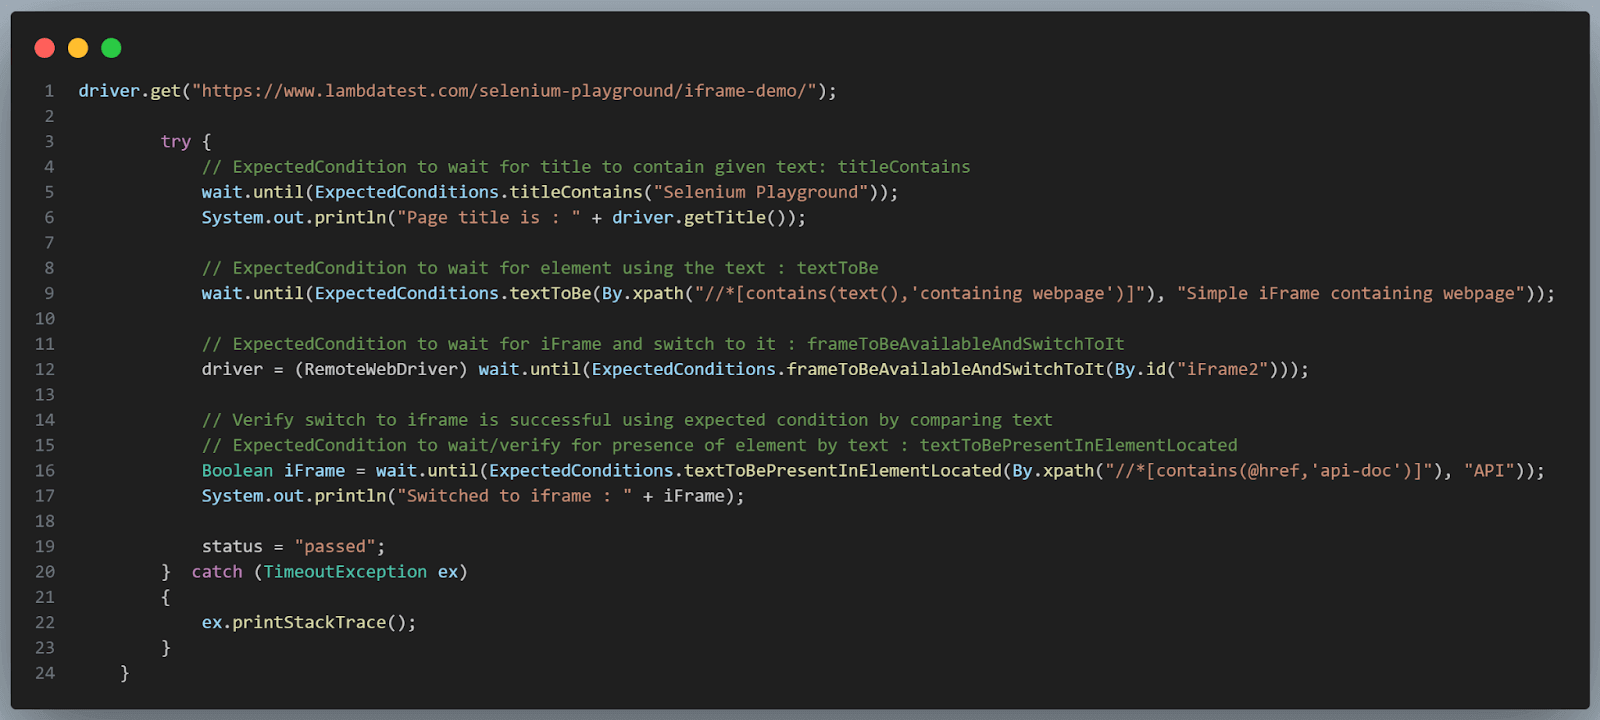The width and height of the screenshot is (1600, 720).
Task: Click the red close dot
Action: click(x=44, y=48)
